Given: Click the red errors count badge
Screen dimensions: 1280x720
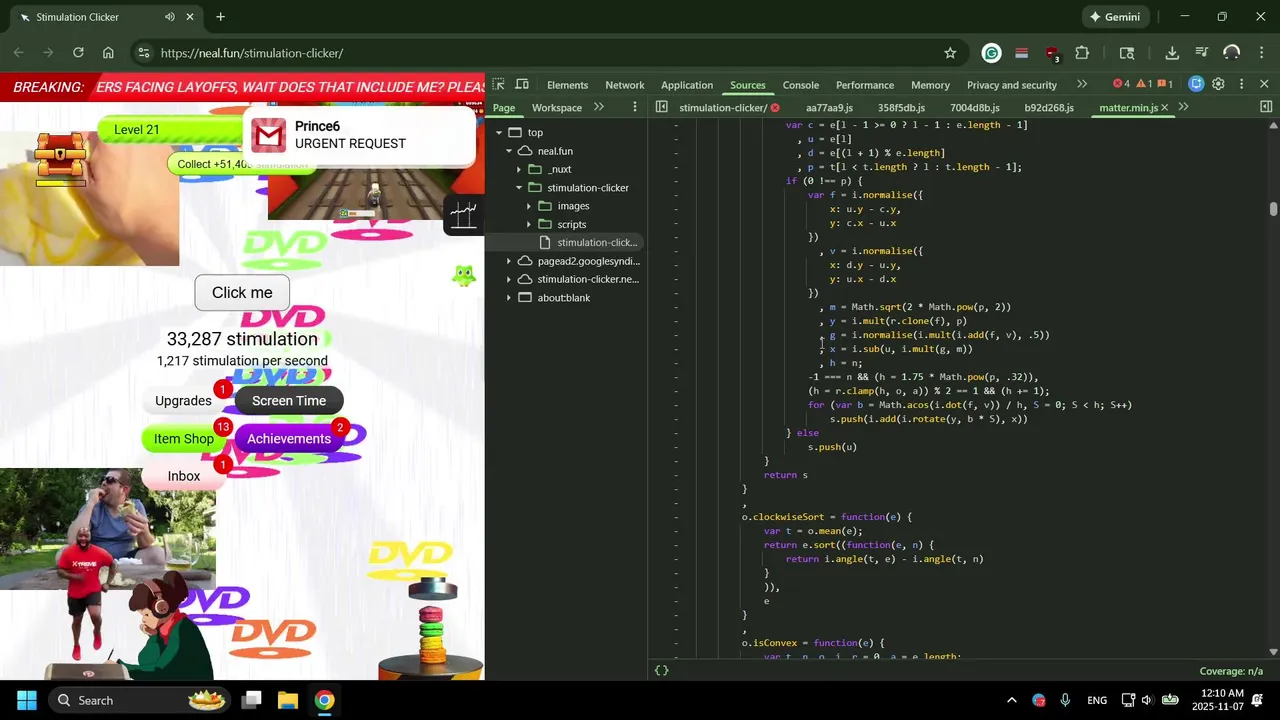Looking at the screenshot, I should pyautogui.click(x=1122, y=84).
